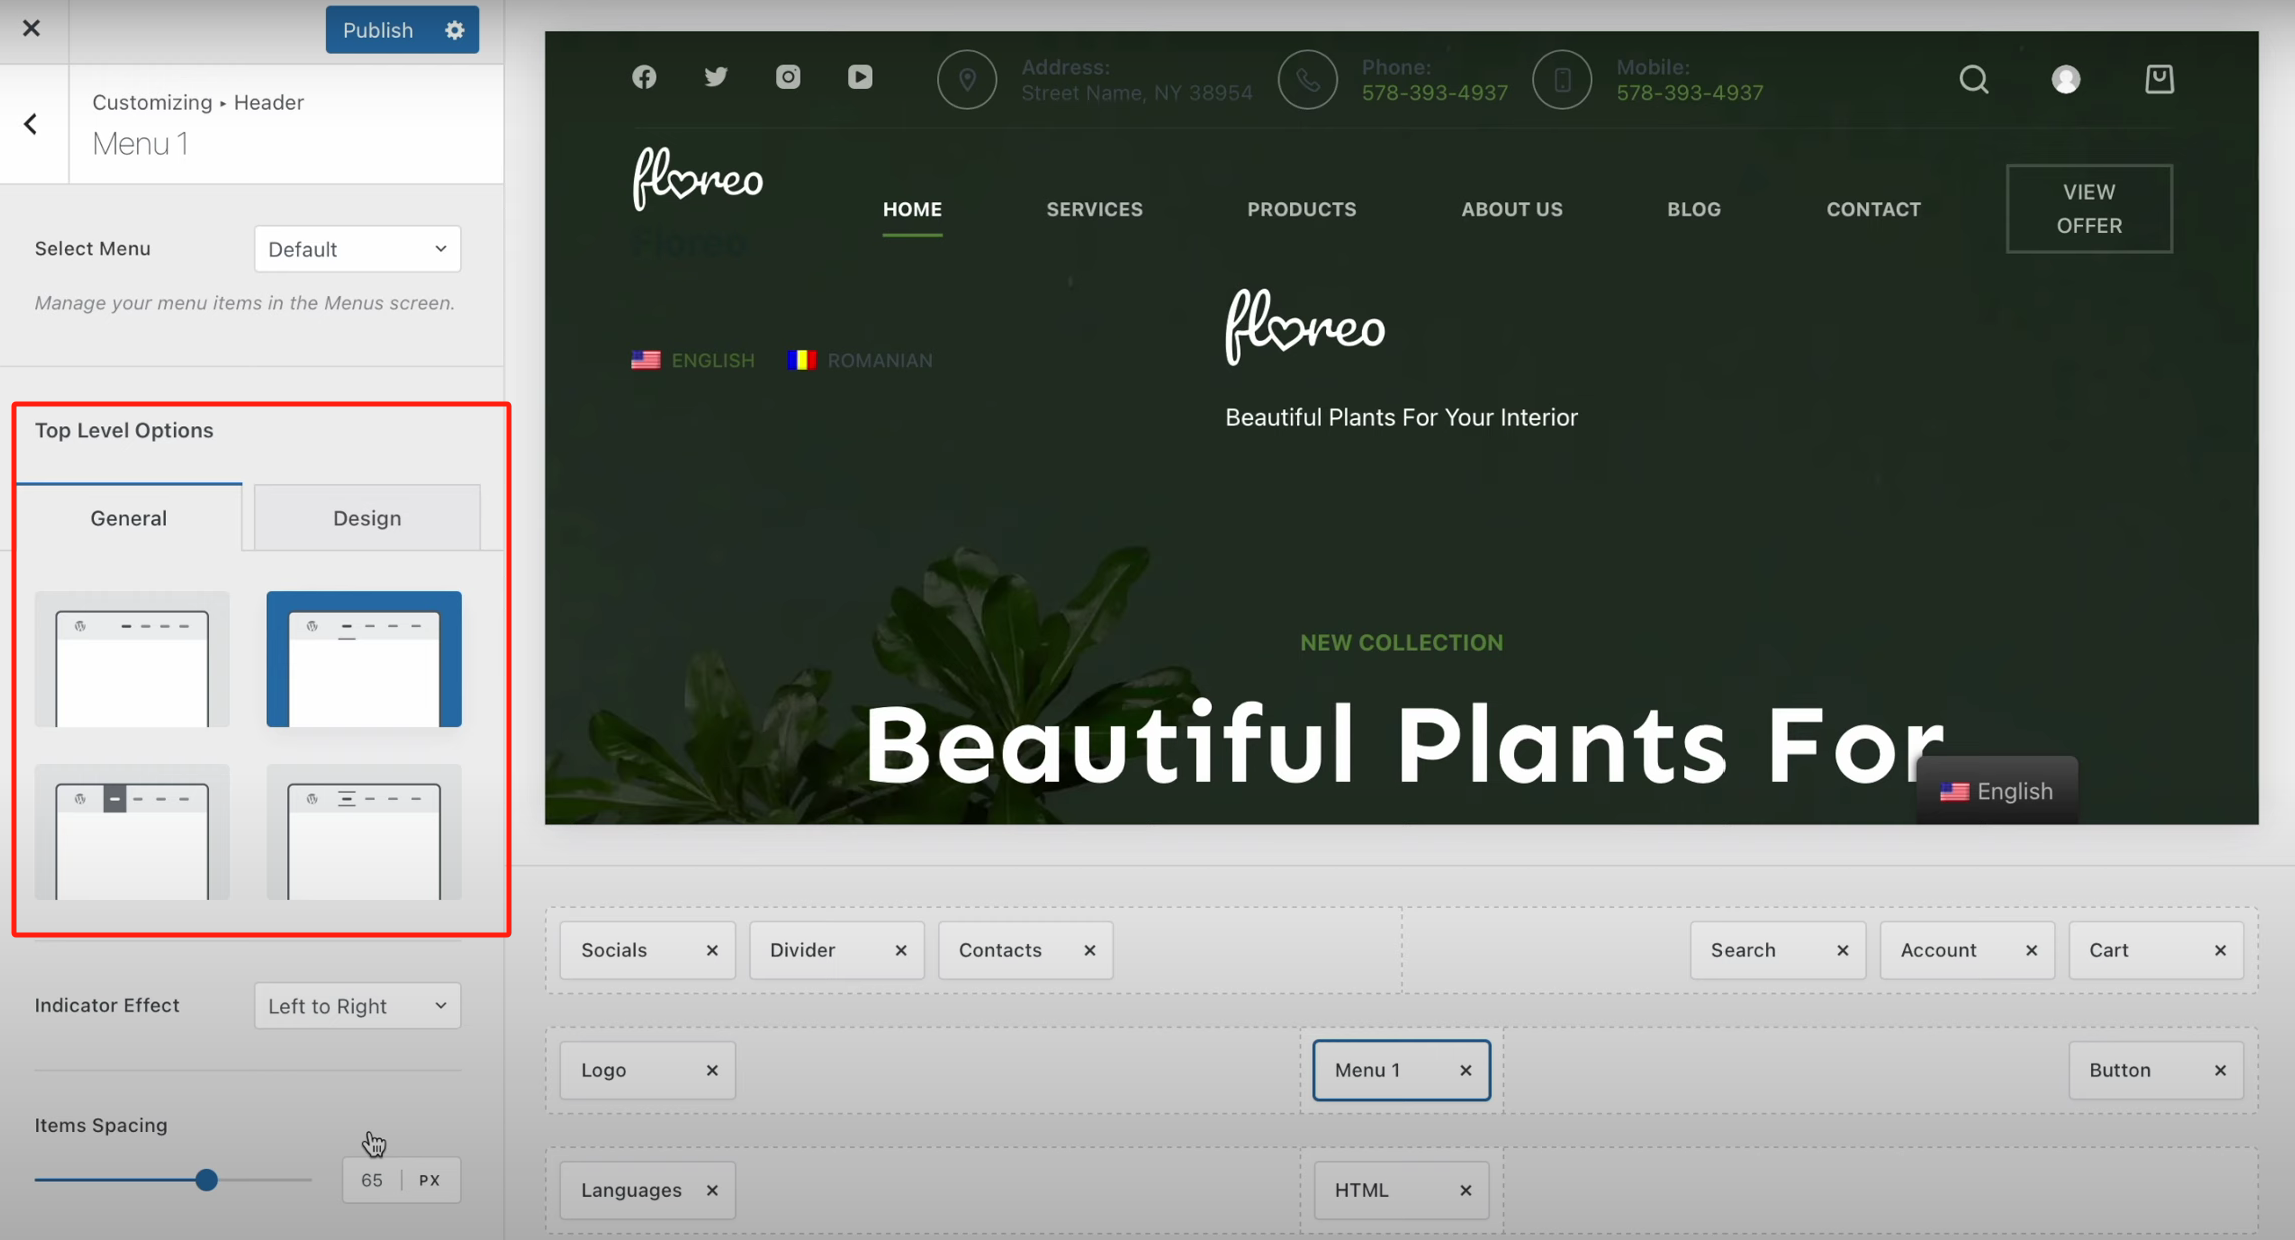
Task: Click the Items Spacing slider handle
Action: (x=206, y=1180)
